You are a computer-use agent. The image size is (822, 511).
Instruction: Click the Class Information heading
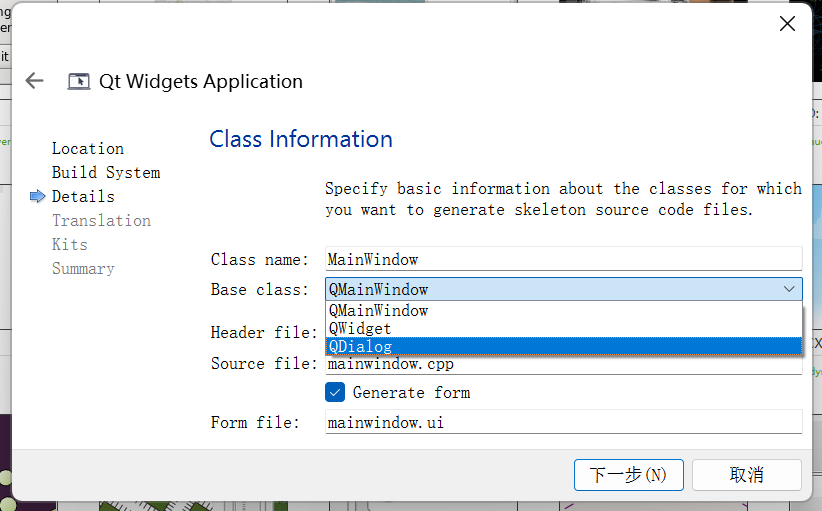click(x=301, y=139)
